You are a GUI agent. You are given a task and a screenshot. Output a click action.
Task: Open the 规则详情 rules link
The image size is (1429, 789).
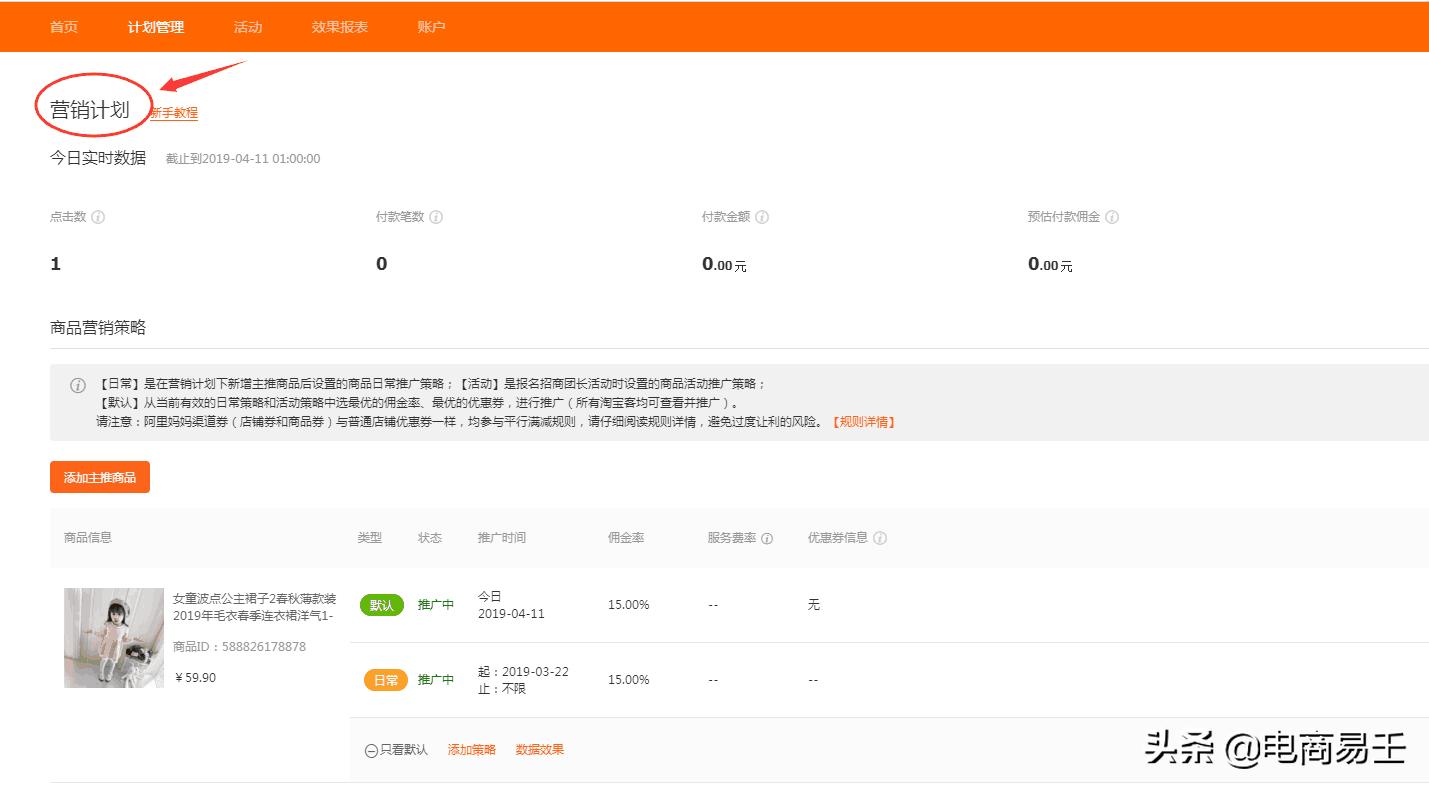(864, 421)
